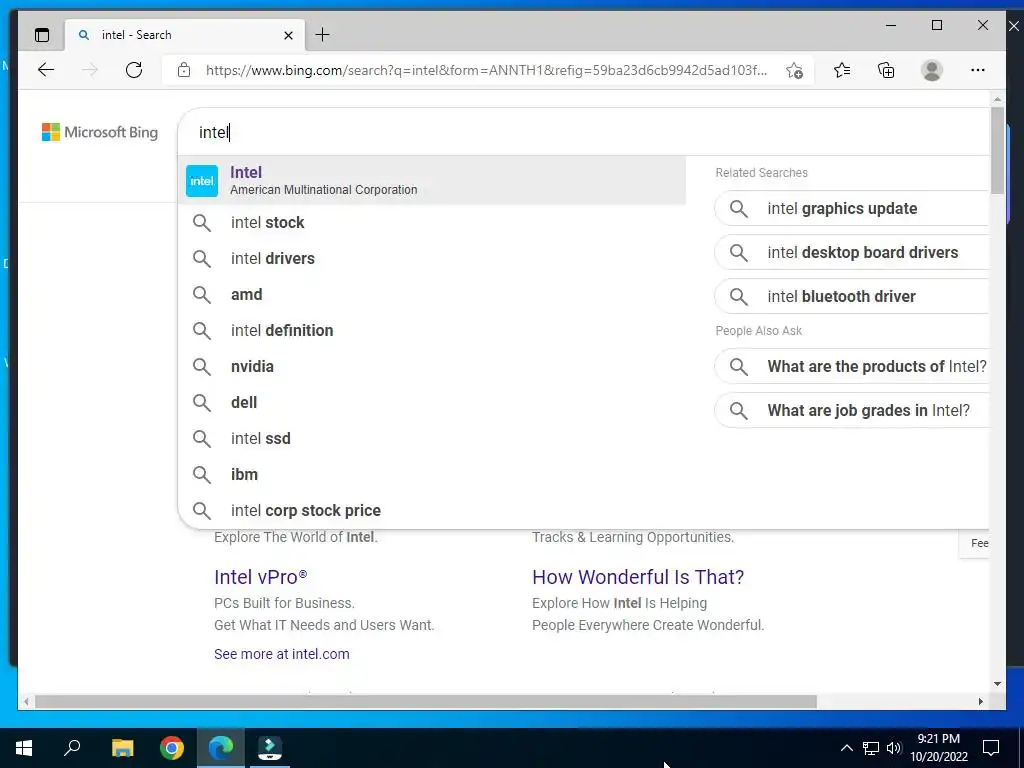Image resolution: width=1024 pixels, height=768 pixels.
Task: Open the Edge profile avatar
Action: [x=932, y=70]
